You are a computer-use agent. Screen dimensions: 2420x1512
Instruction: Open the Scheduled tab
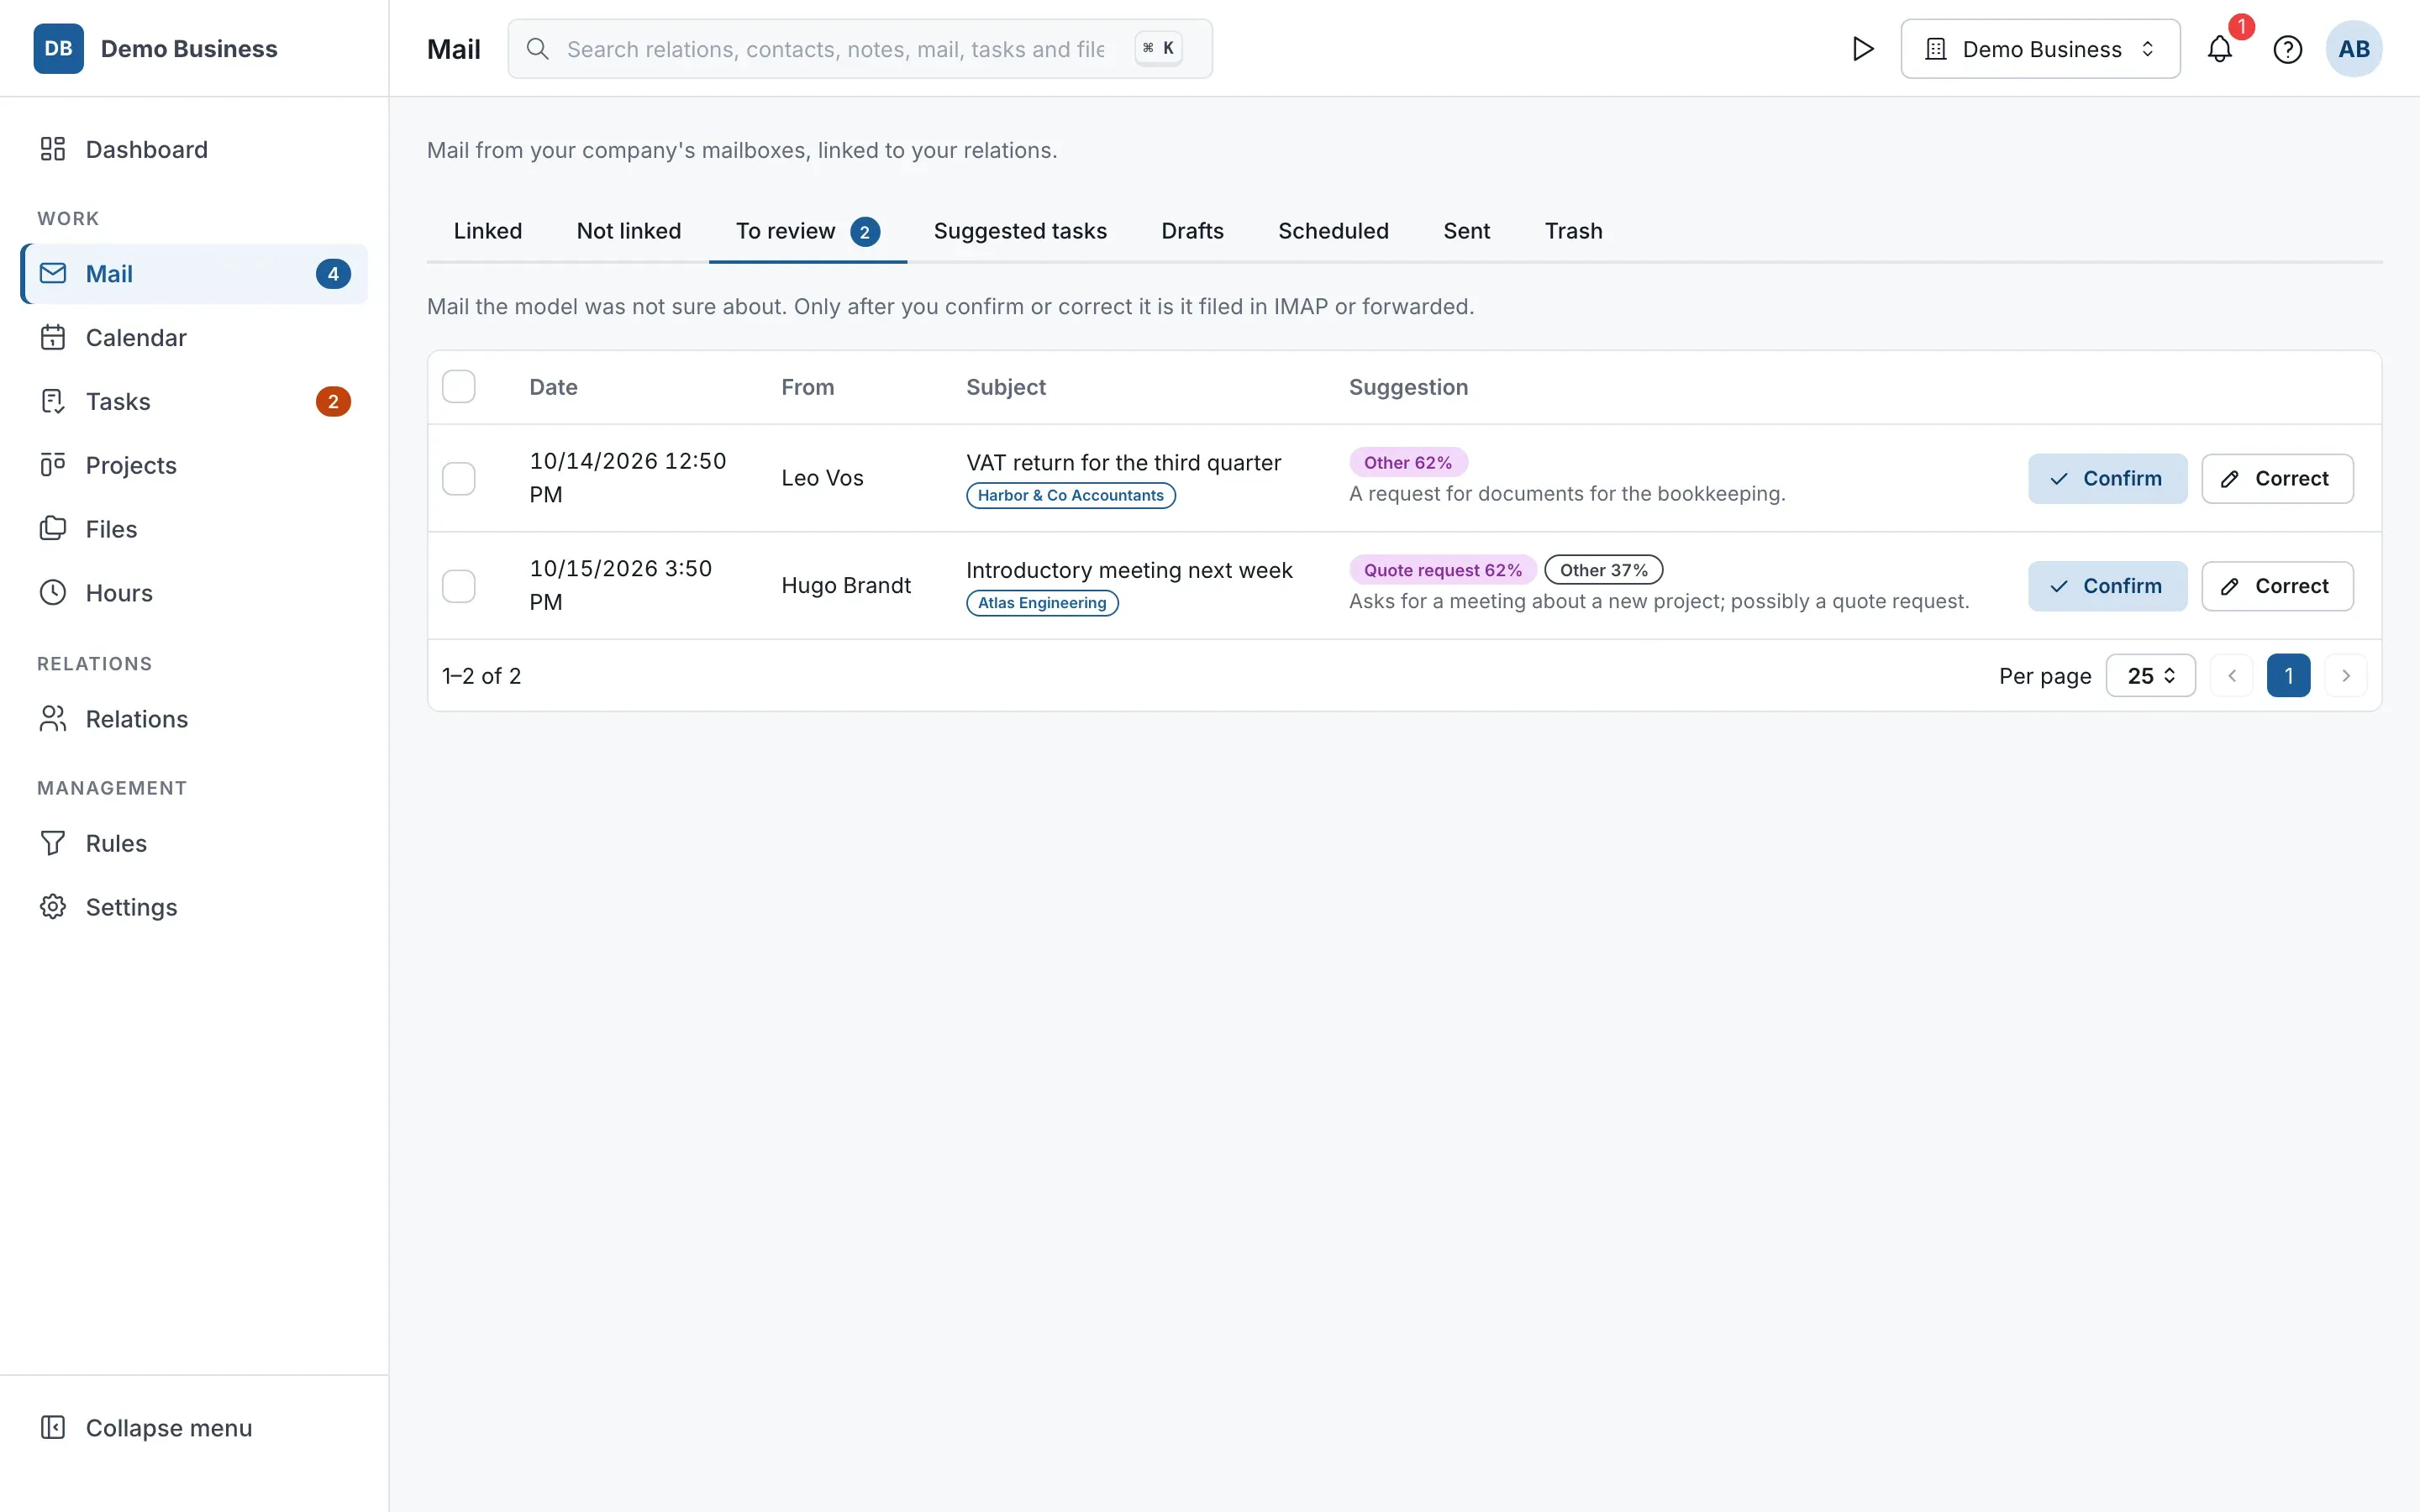pyautogui.click(x=1333, y=231)
